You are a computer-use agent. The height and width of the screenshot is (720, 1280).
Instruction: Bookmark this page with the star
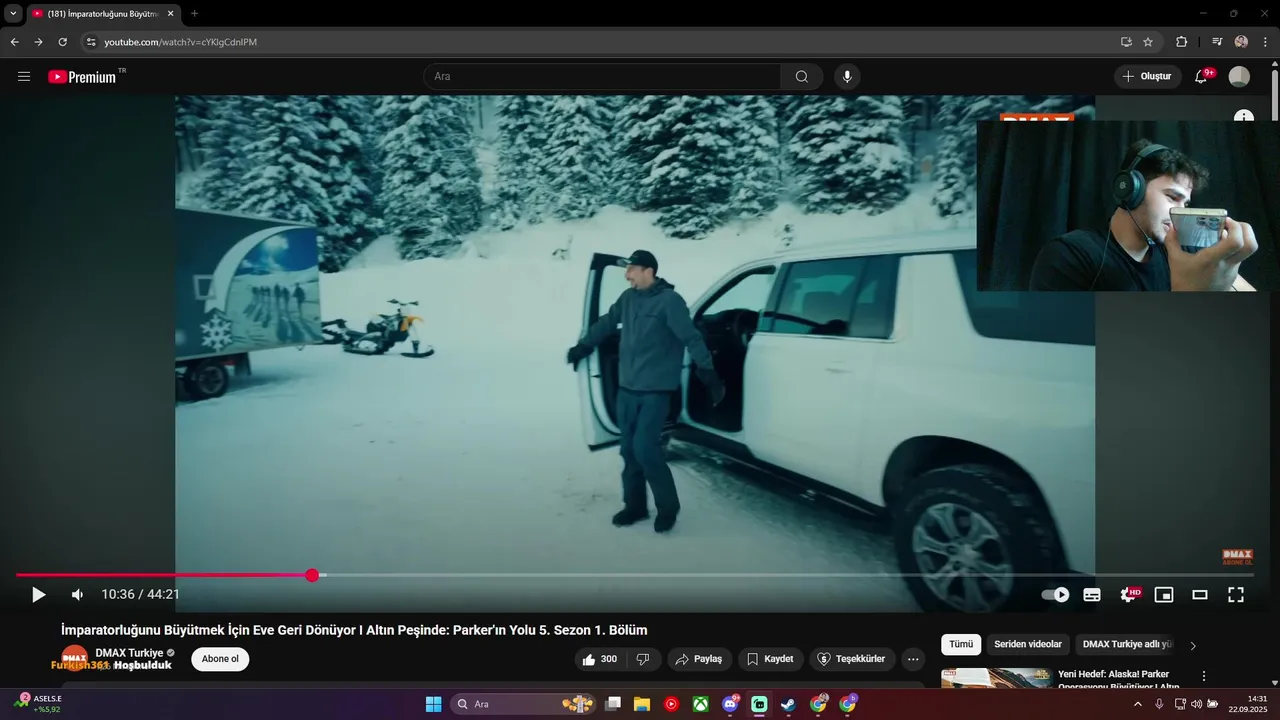pyautogui.click(x=1148, y=42)
